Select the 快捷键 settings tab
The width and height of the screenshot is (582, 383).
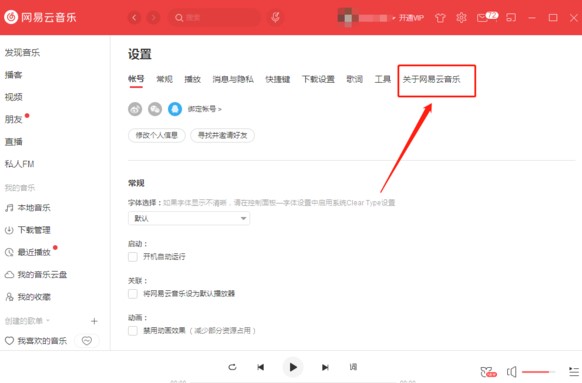(x=278, y=79)
